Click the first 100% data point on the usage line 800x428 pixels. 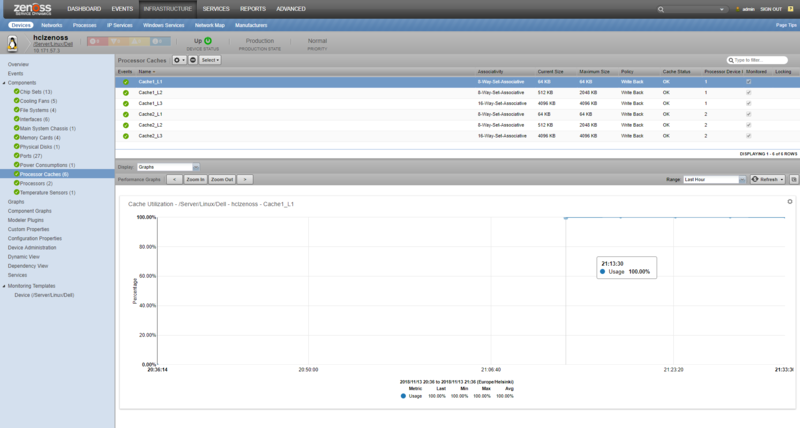565,218
